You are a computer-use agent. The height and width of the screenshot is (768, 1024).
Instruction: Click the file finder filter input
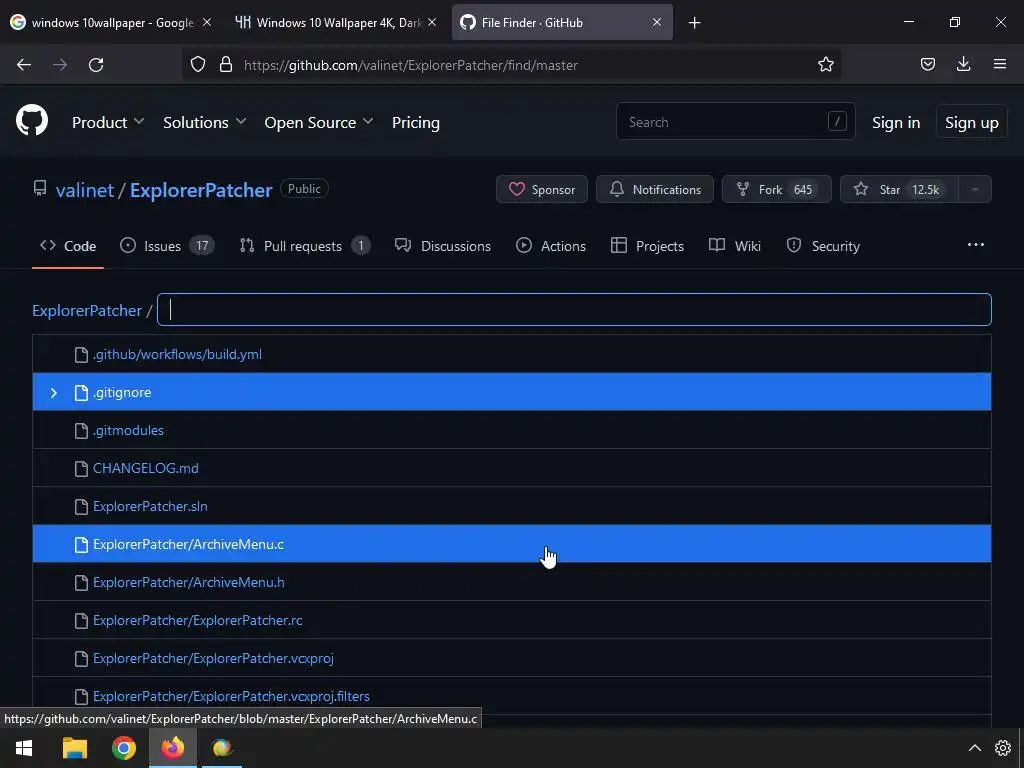coord(574,310)
